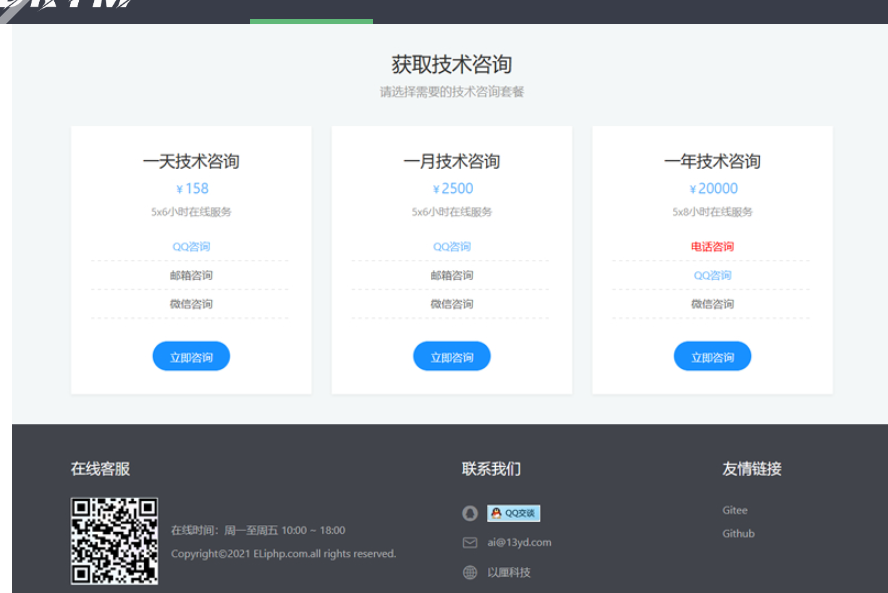888x593 pixels.
Task: Click 微信咨询 in the yearly plan card
Action: pyautogui.click(x=712, y=303)
